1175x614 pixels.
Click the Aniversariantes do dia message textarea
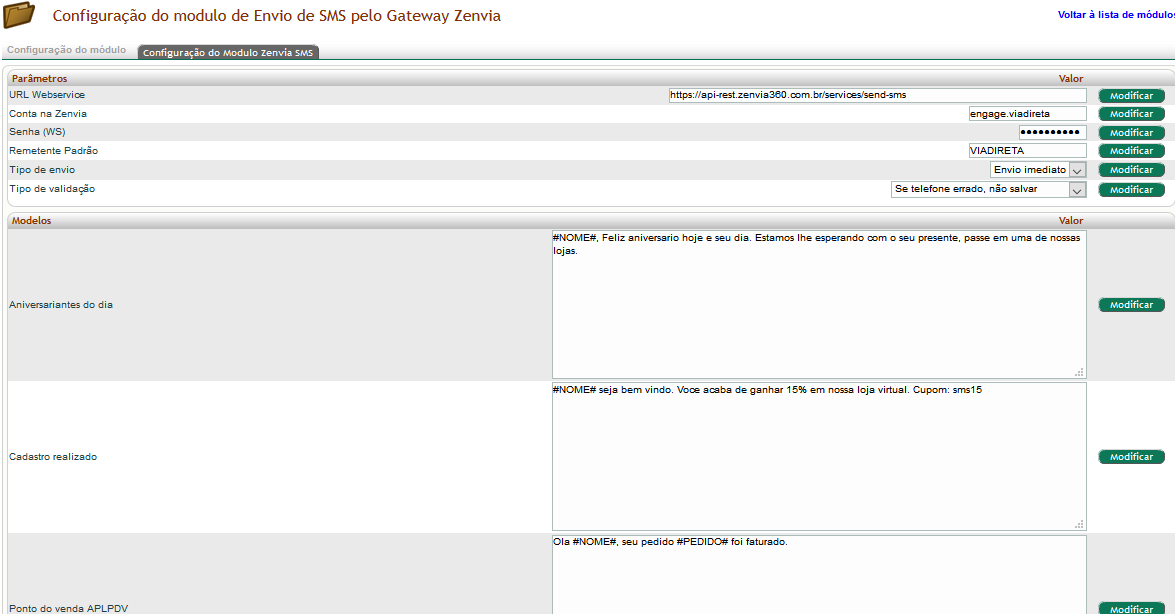pyautogui.click(x=819, y=304)
